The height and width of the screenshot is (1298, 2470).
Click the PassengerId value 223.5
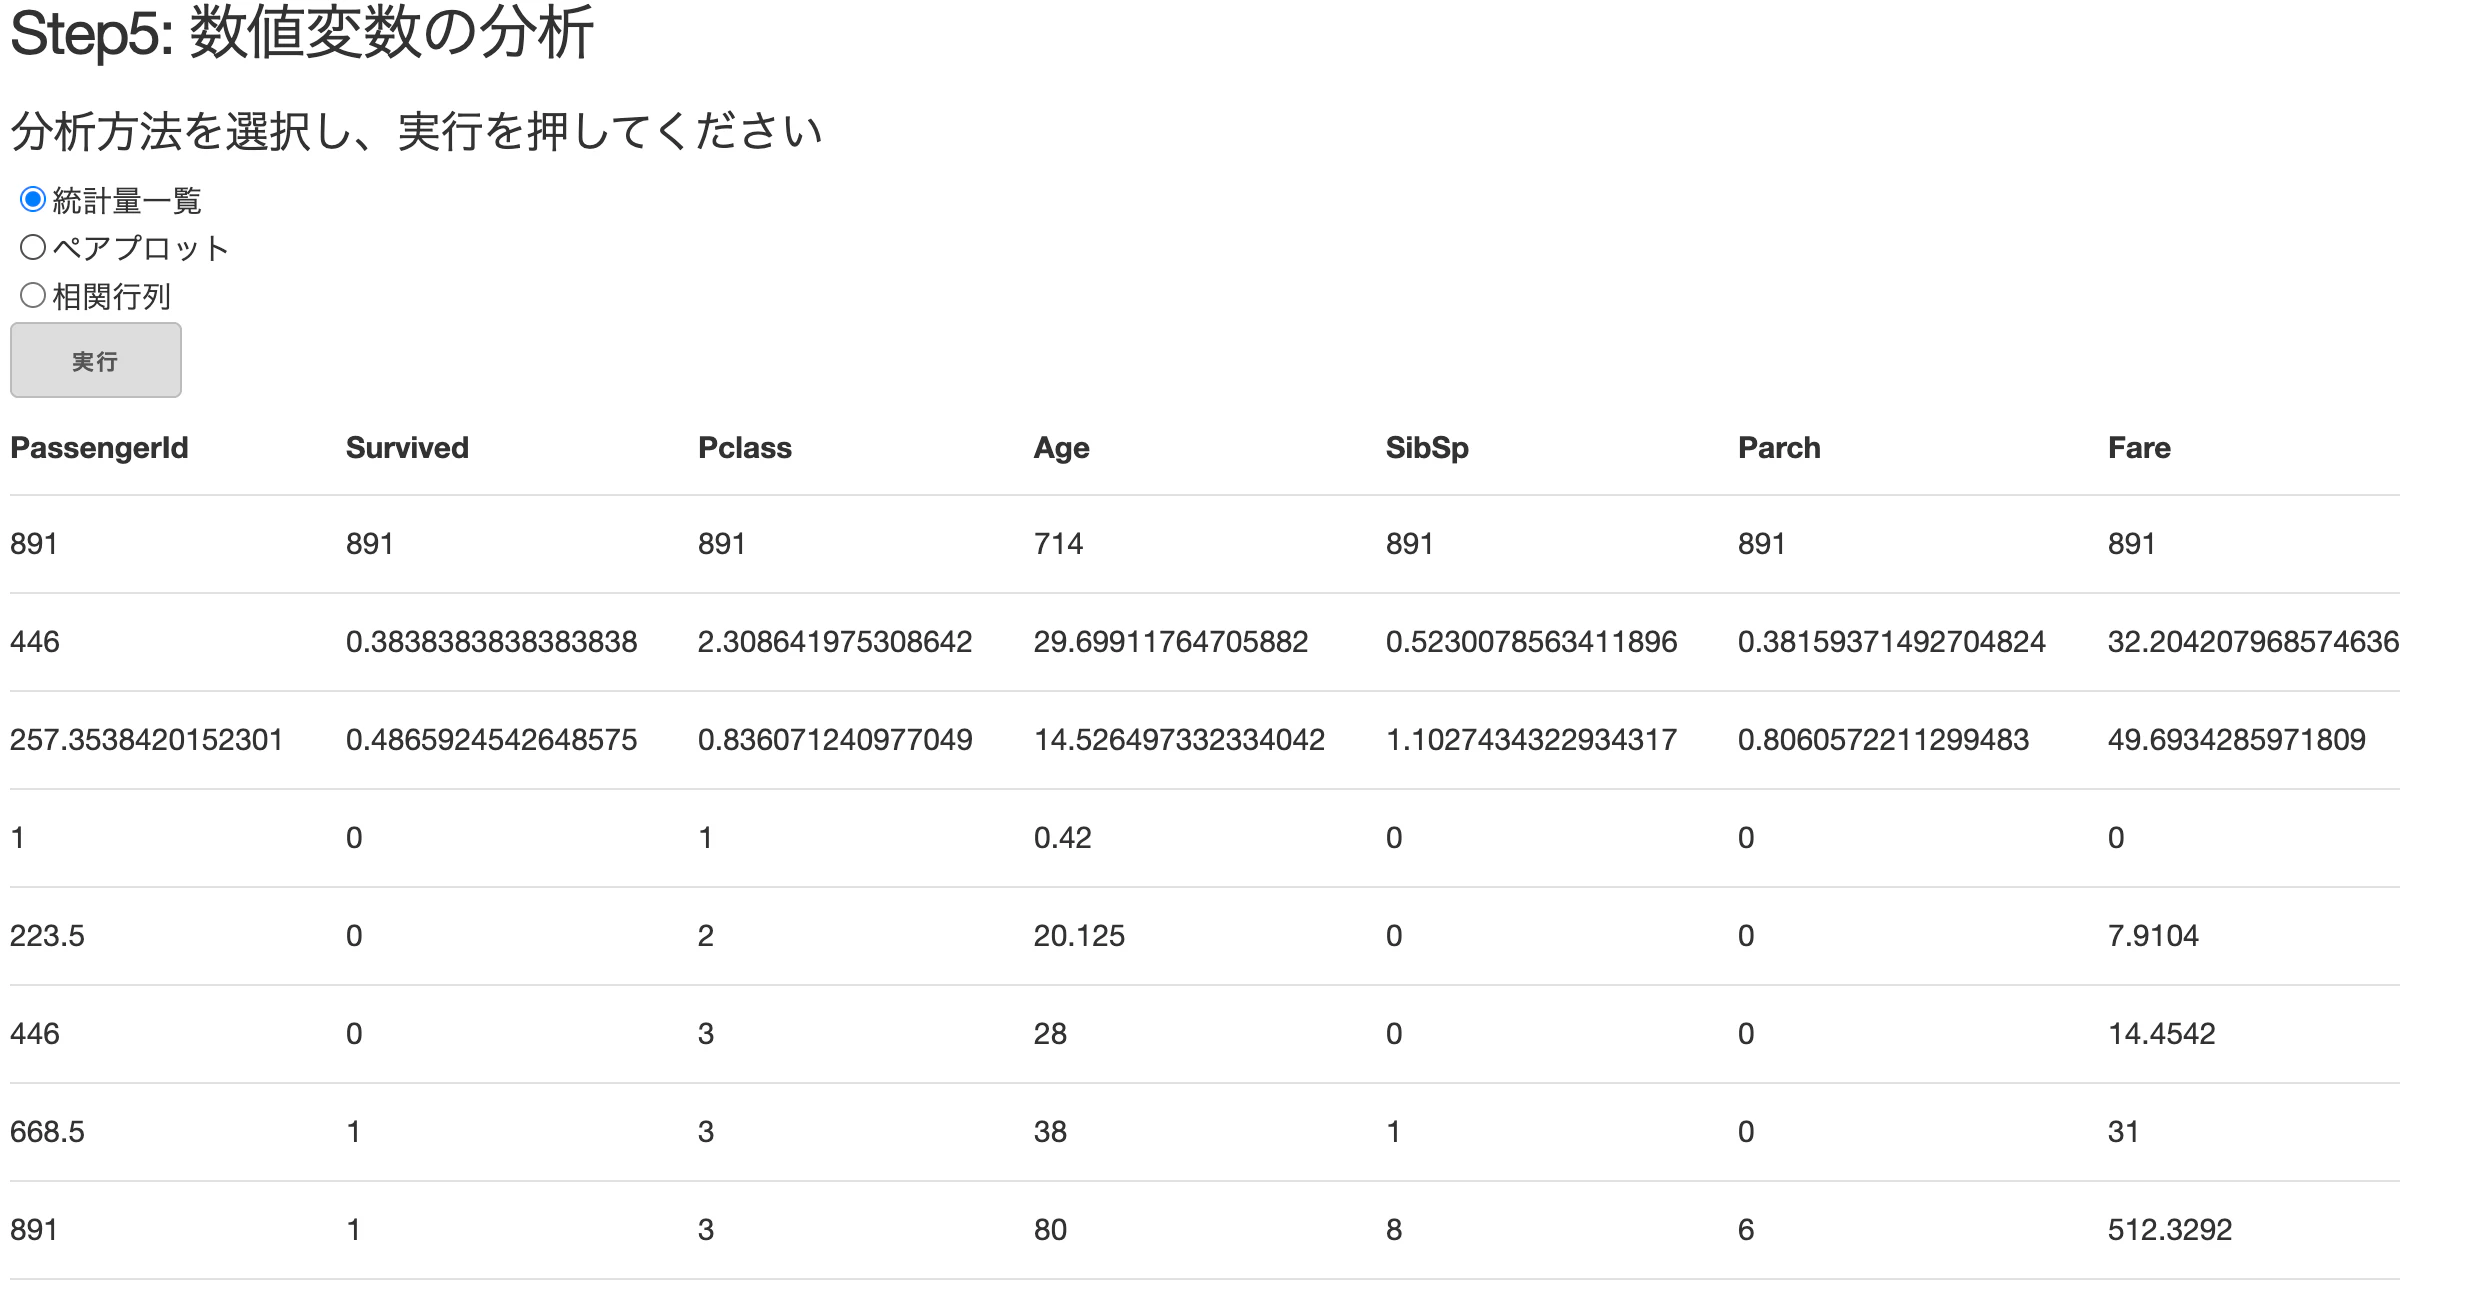[47, 935]
